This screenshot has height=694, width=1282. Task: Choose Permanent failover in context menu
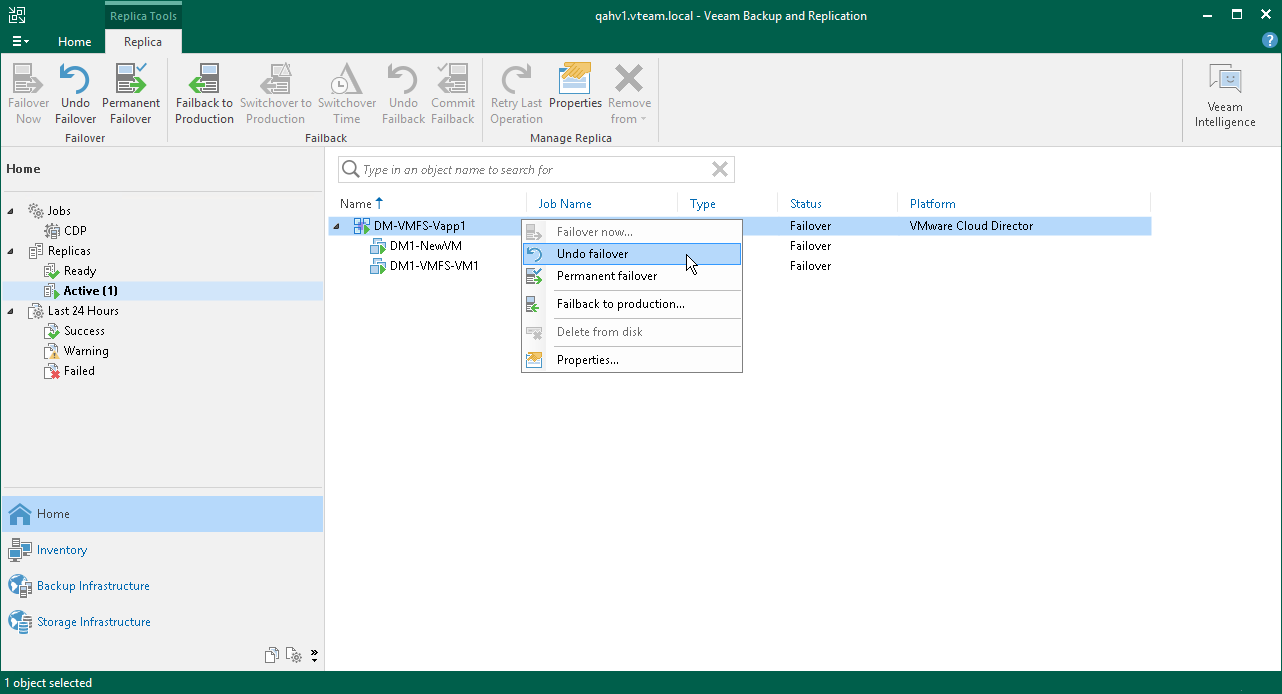[606, 276]
